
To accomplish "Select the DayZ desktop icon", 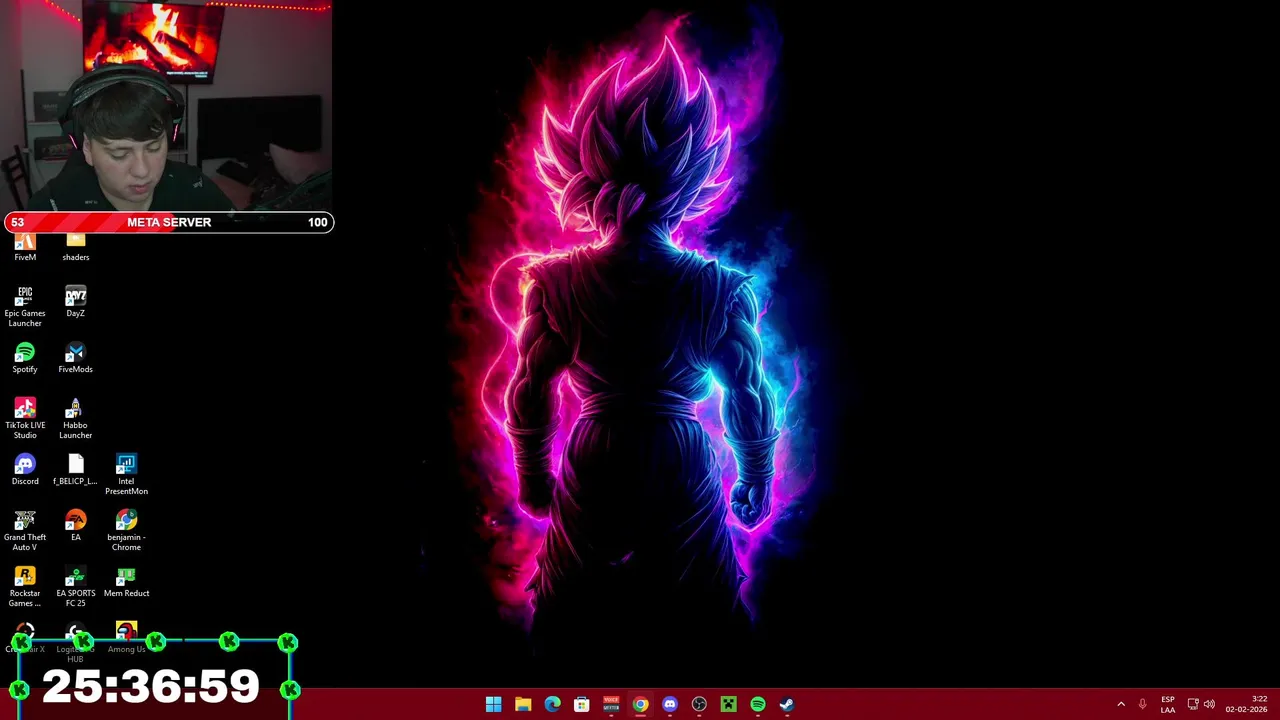I will pos(76,302).
